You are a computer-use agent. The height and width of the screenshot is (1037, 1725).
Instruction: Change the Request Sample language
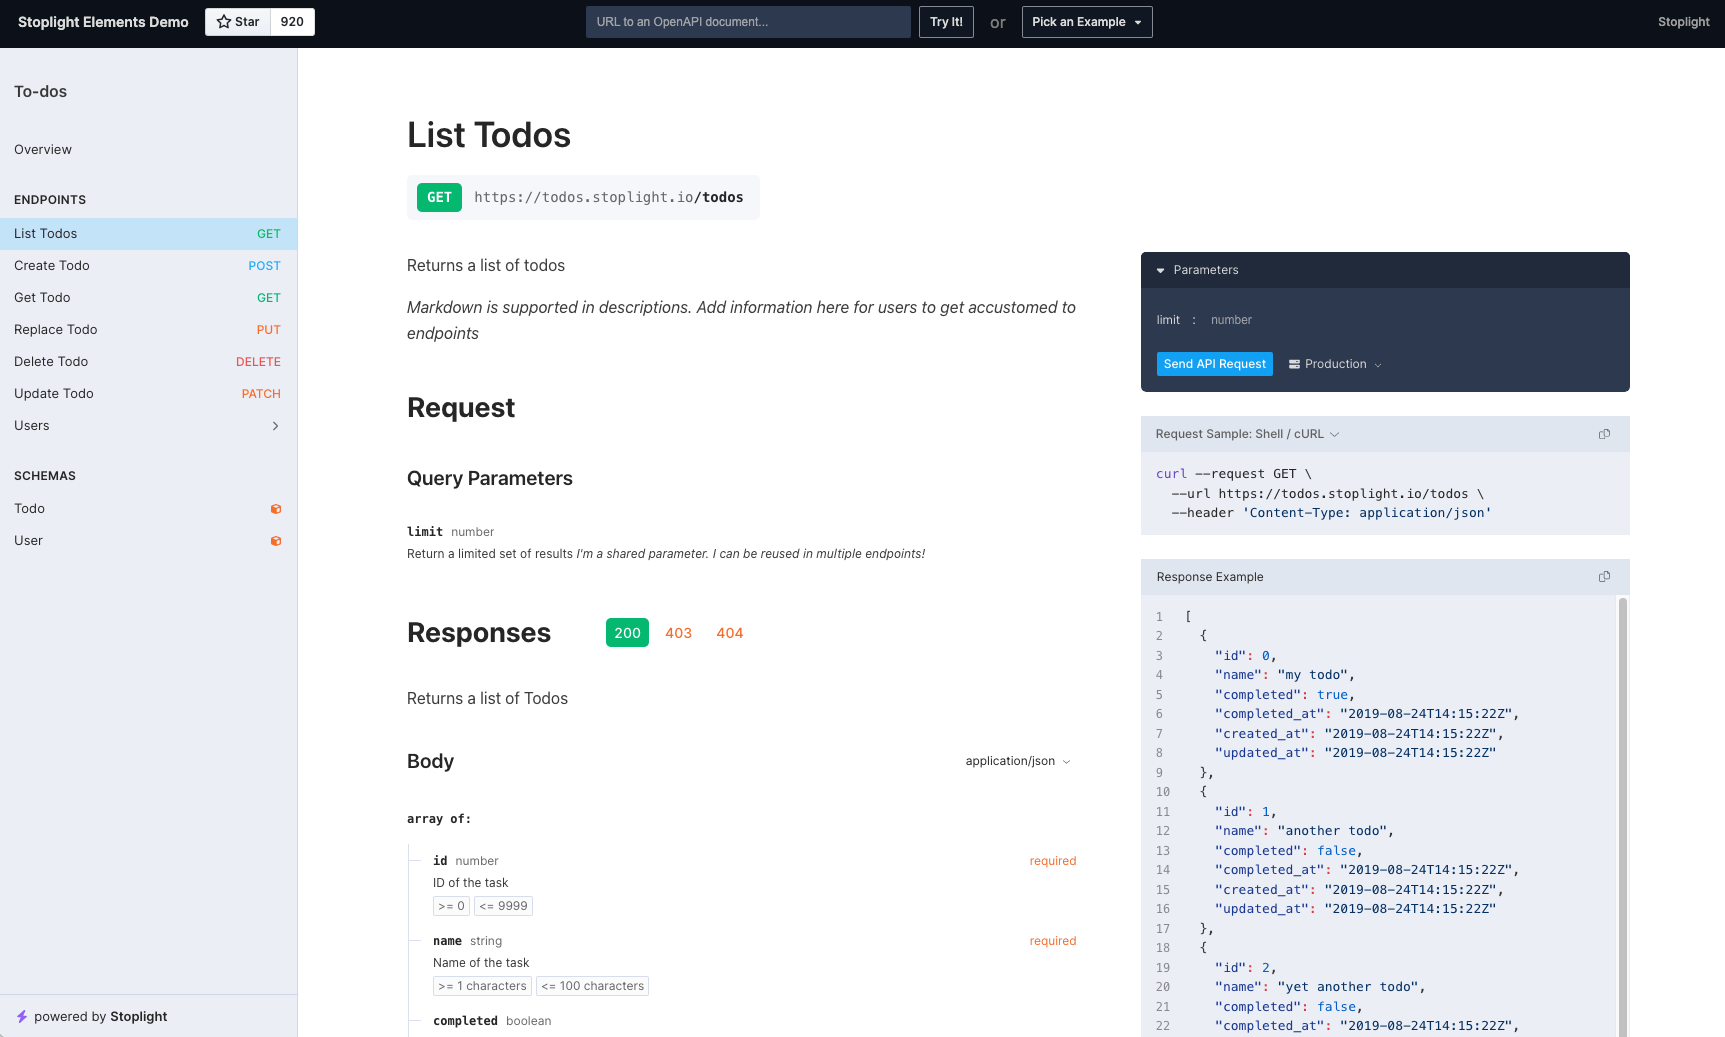(1335, 434)
